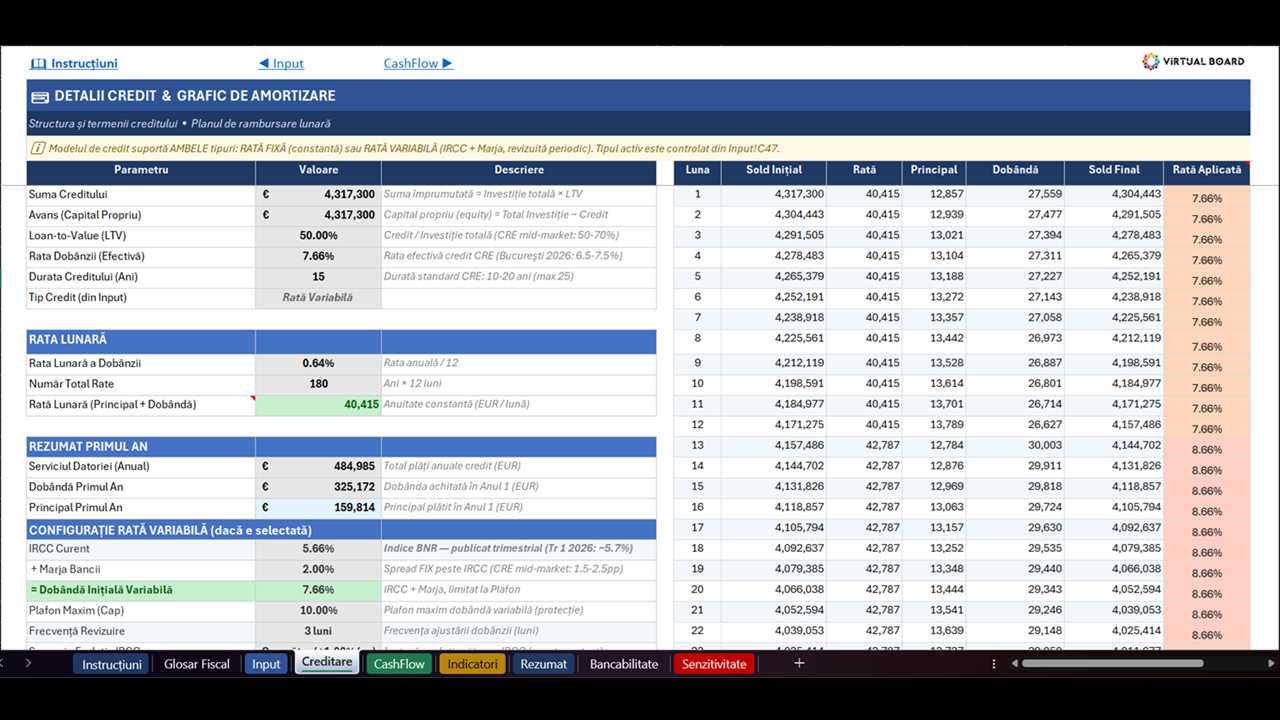
Task: Open the Glosar Fiscal sheet tab
Action: pyautogui.click(x=197, y=664)
